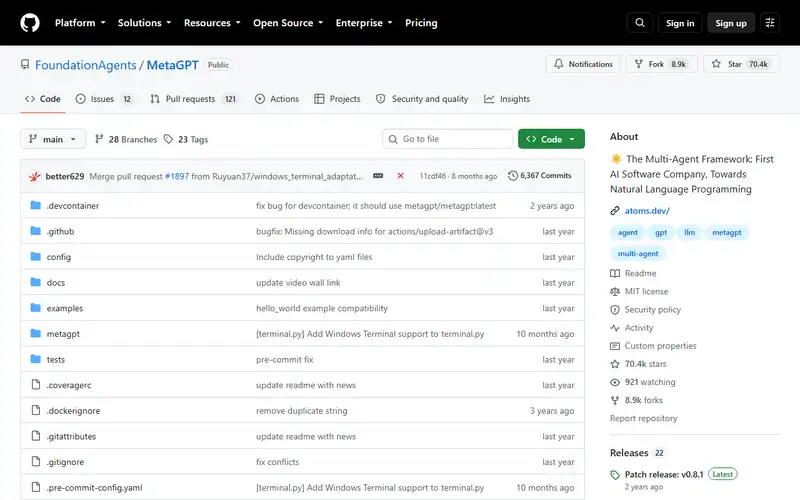800x500 pixels.
Task: Switch to Security and quality tab
Action: (422, 99)
